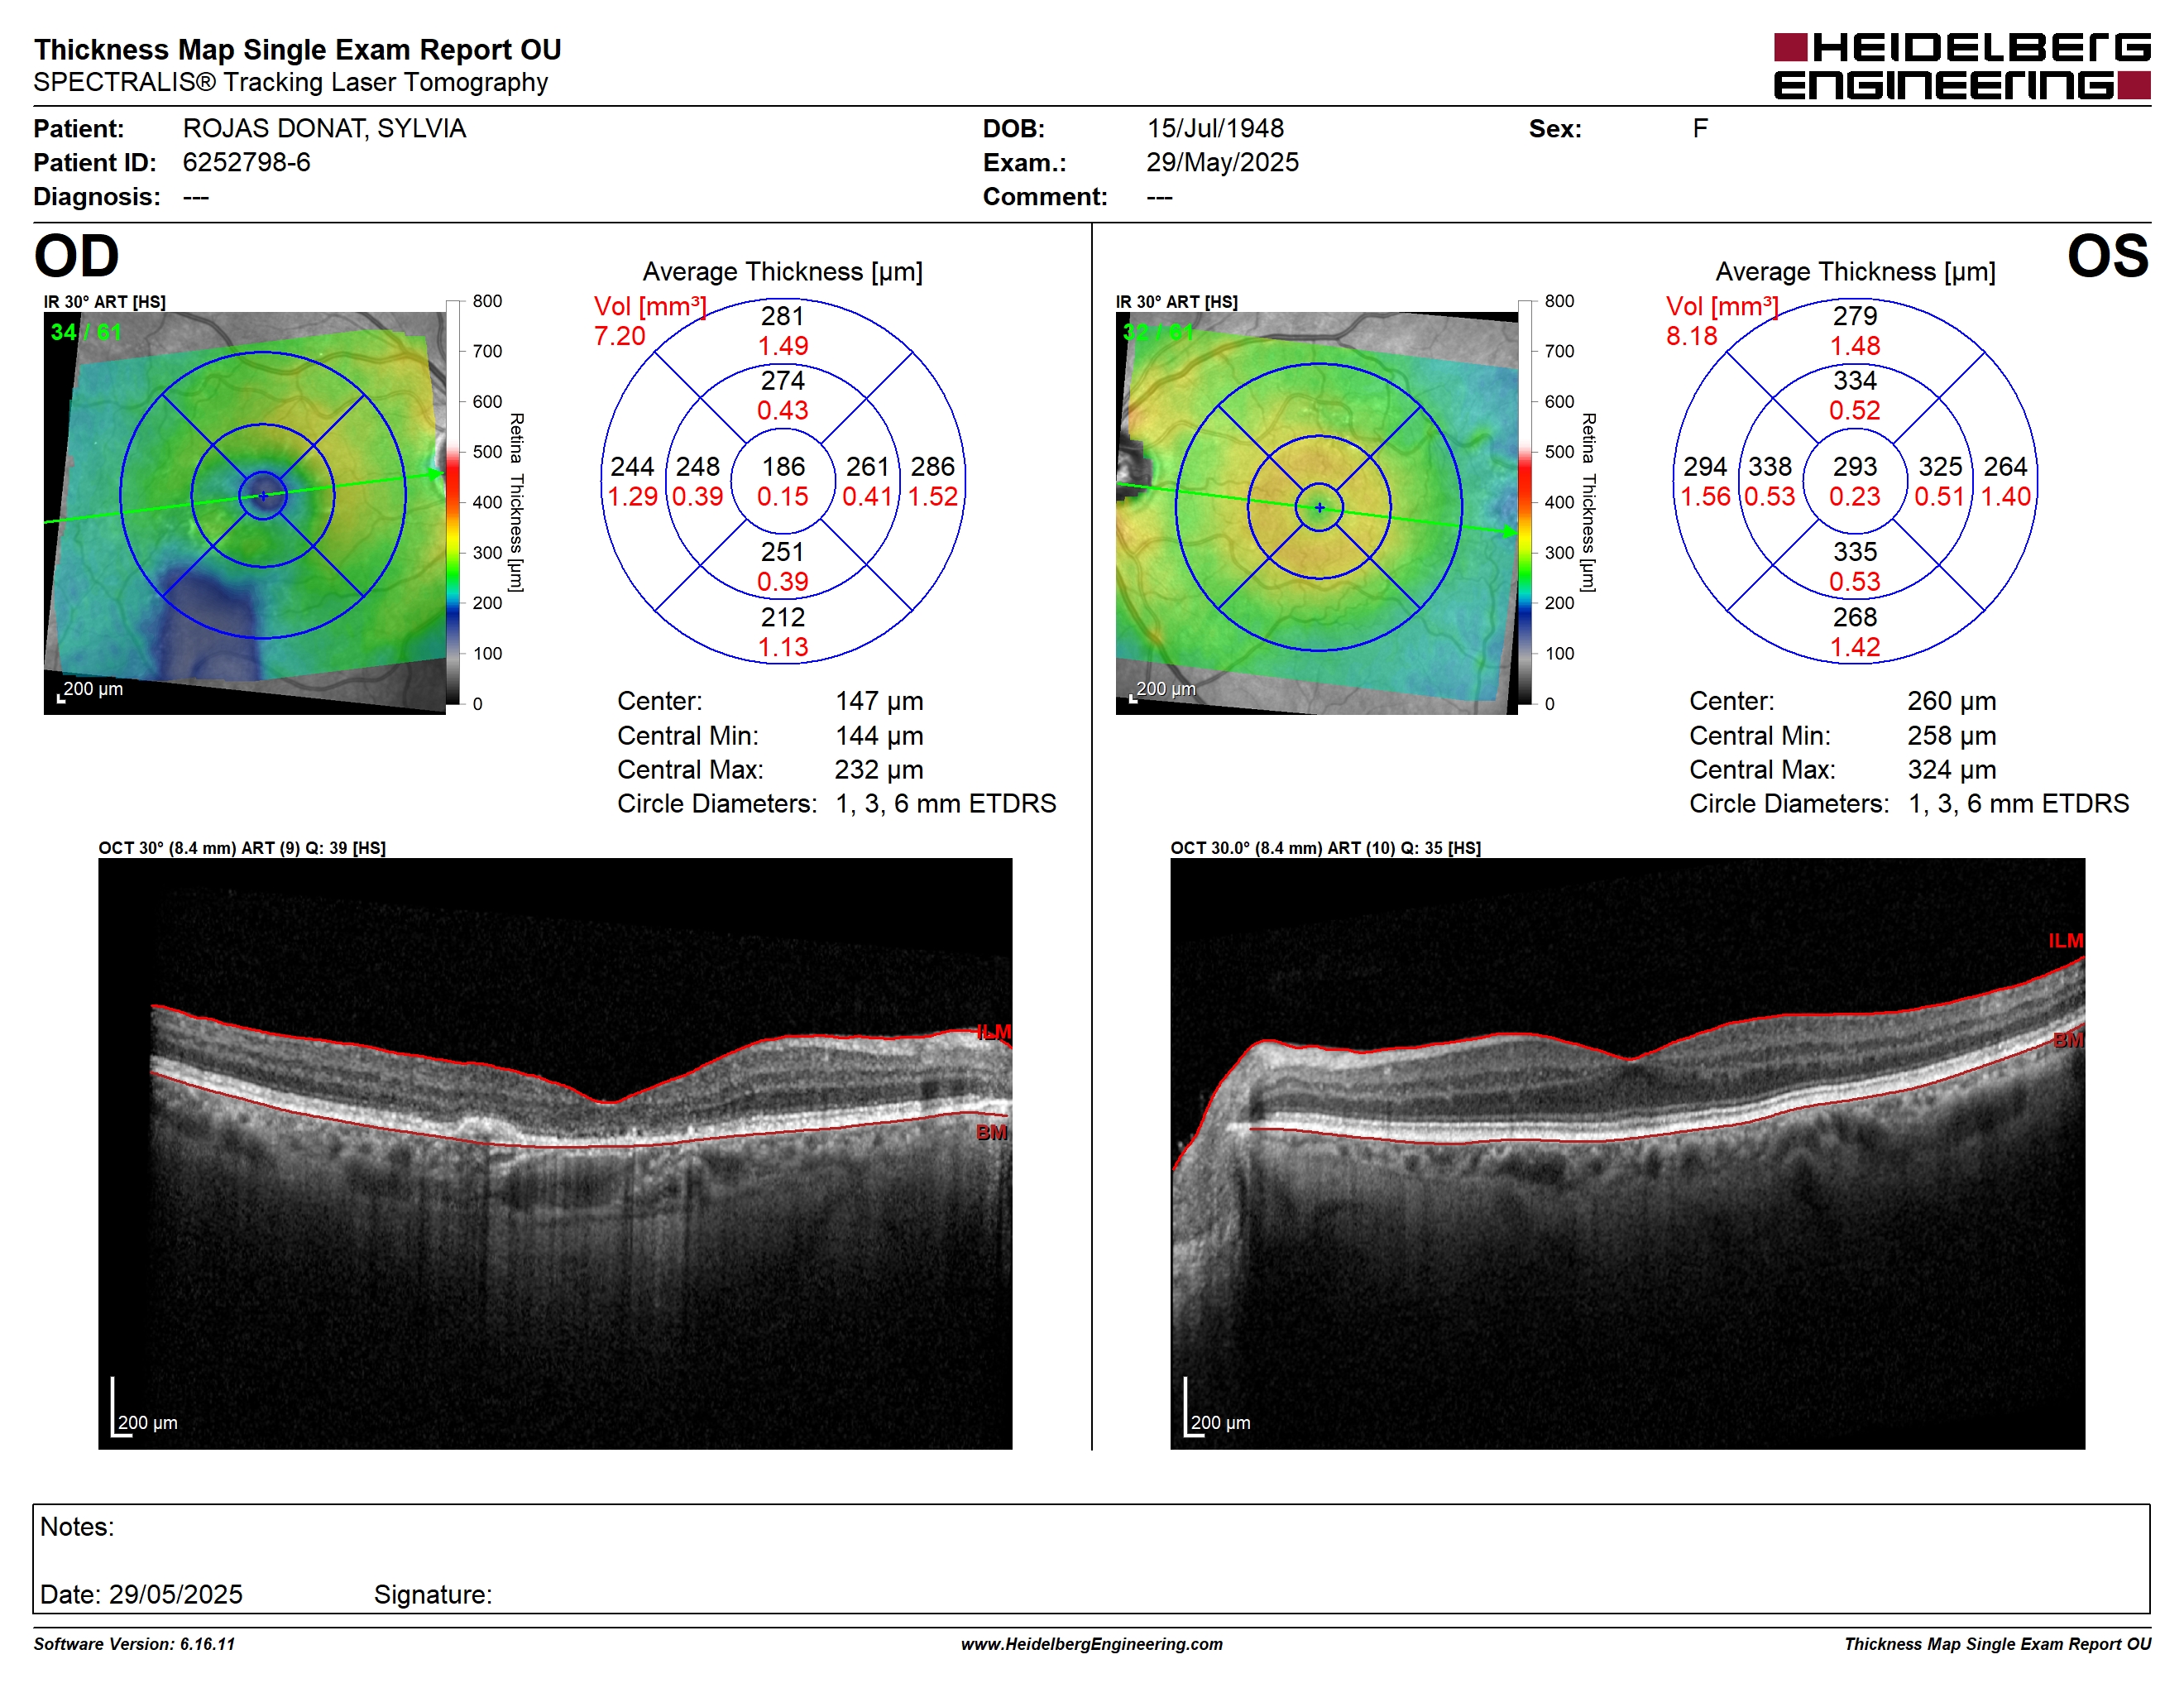Click OS total volume 8.18

click(1691, 336)
